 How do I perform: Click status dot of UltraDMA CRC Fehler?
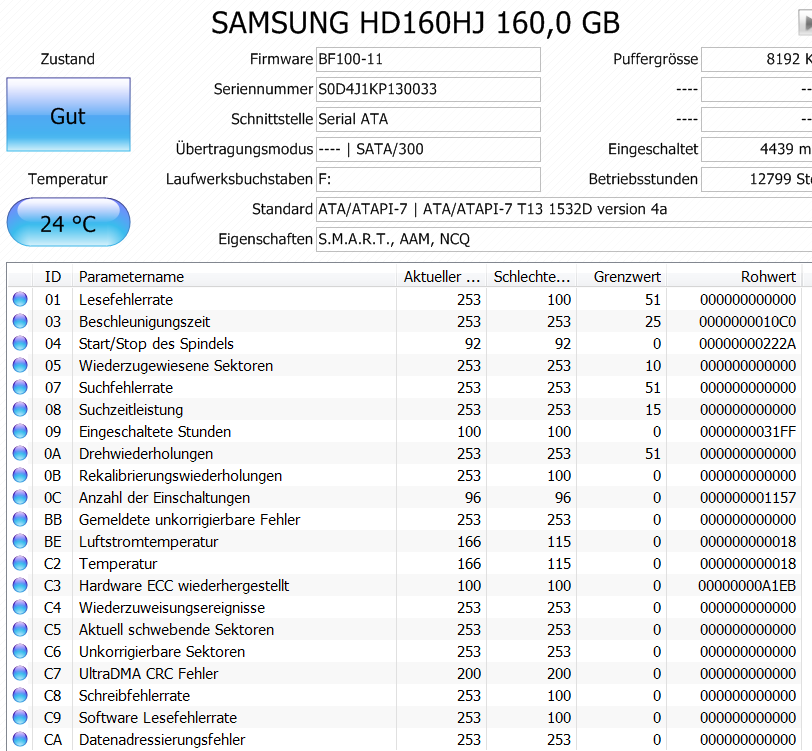20,674
